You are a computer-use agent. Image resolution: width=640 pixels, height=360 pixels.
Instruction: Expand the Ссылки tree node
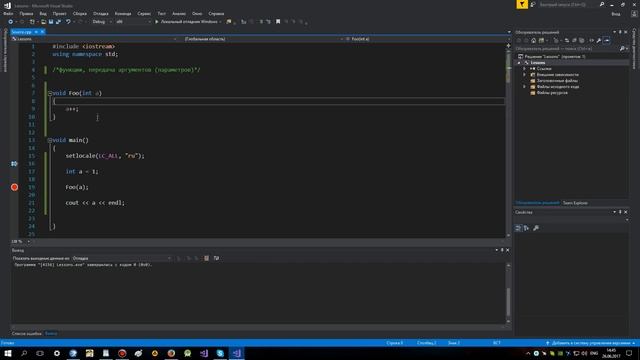tap(524, 69)
